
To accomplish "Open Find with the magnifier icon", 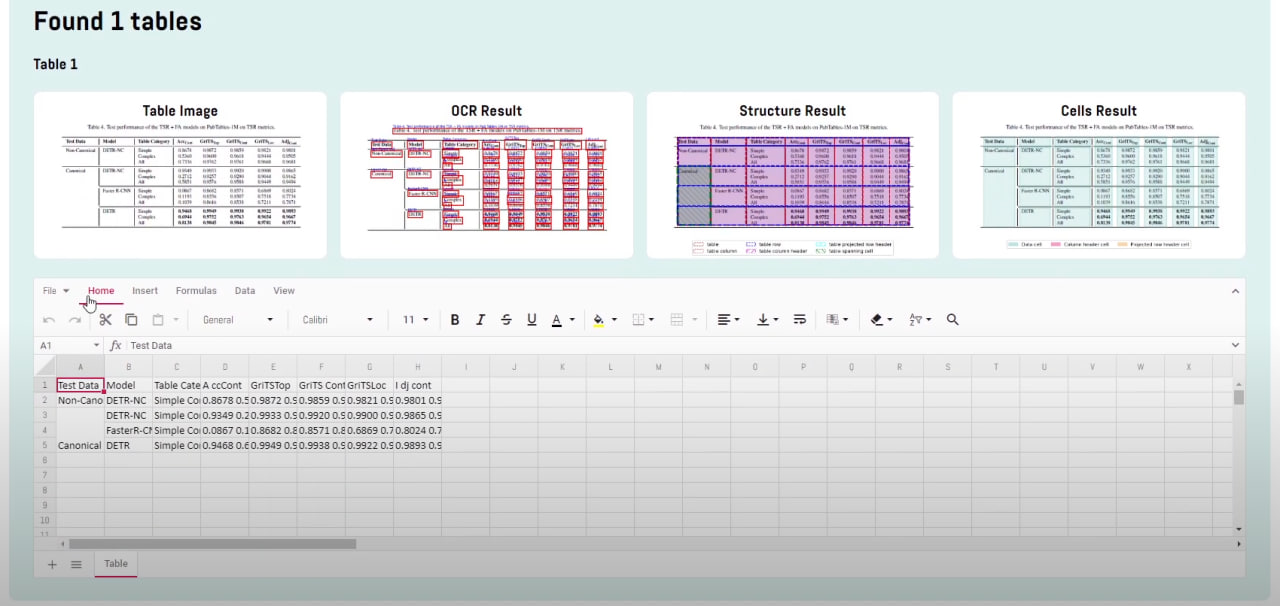I will click(x=952, y=320).
